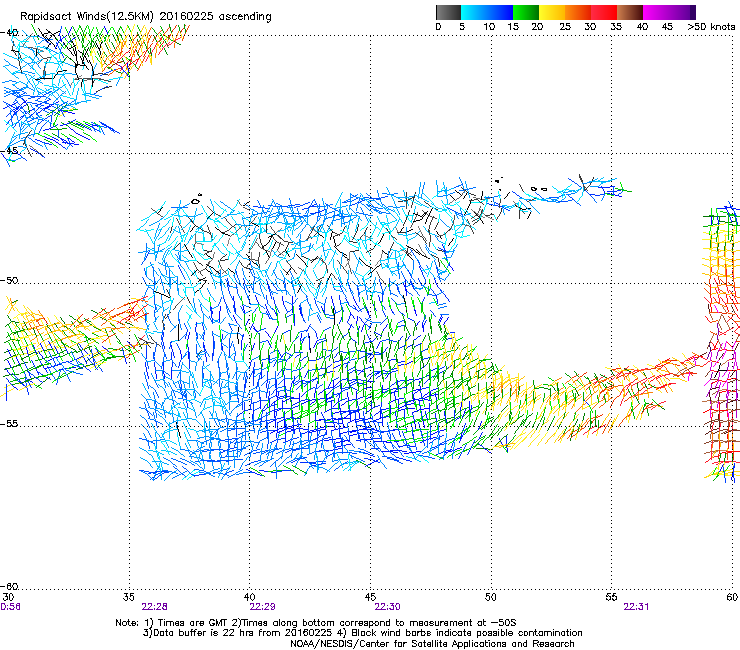
Task: Pick the magenta 40-45 knots legend segment
Action: point(656,12)
